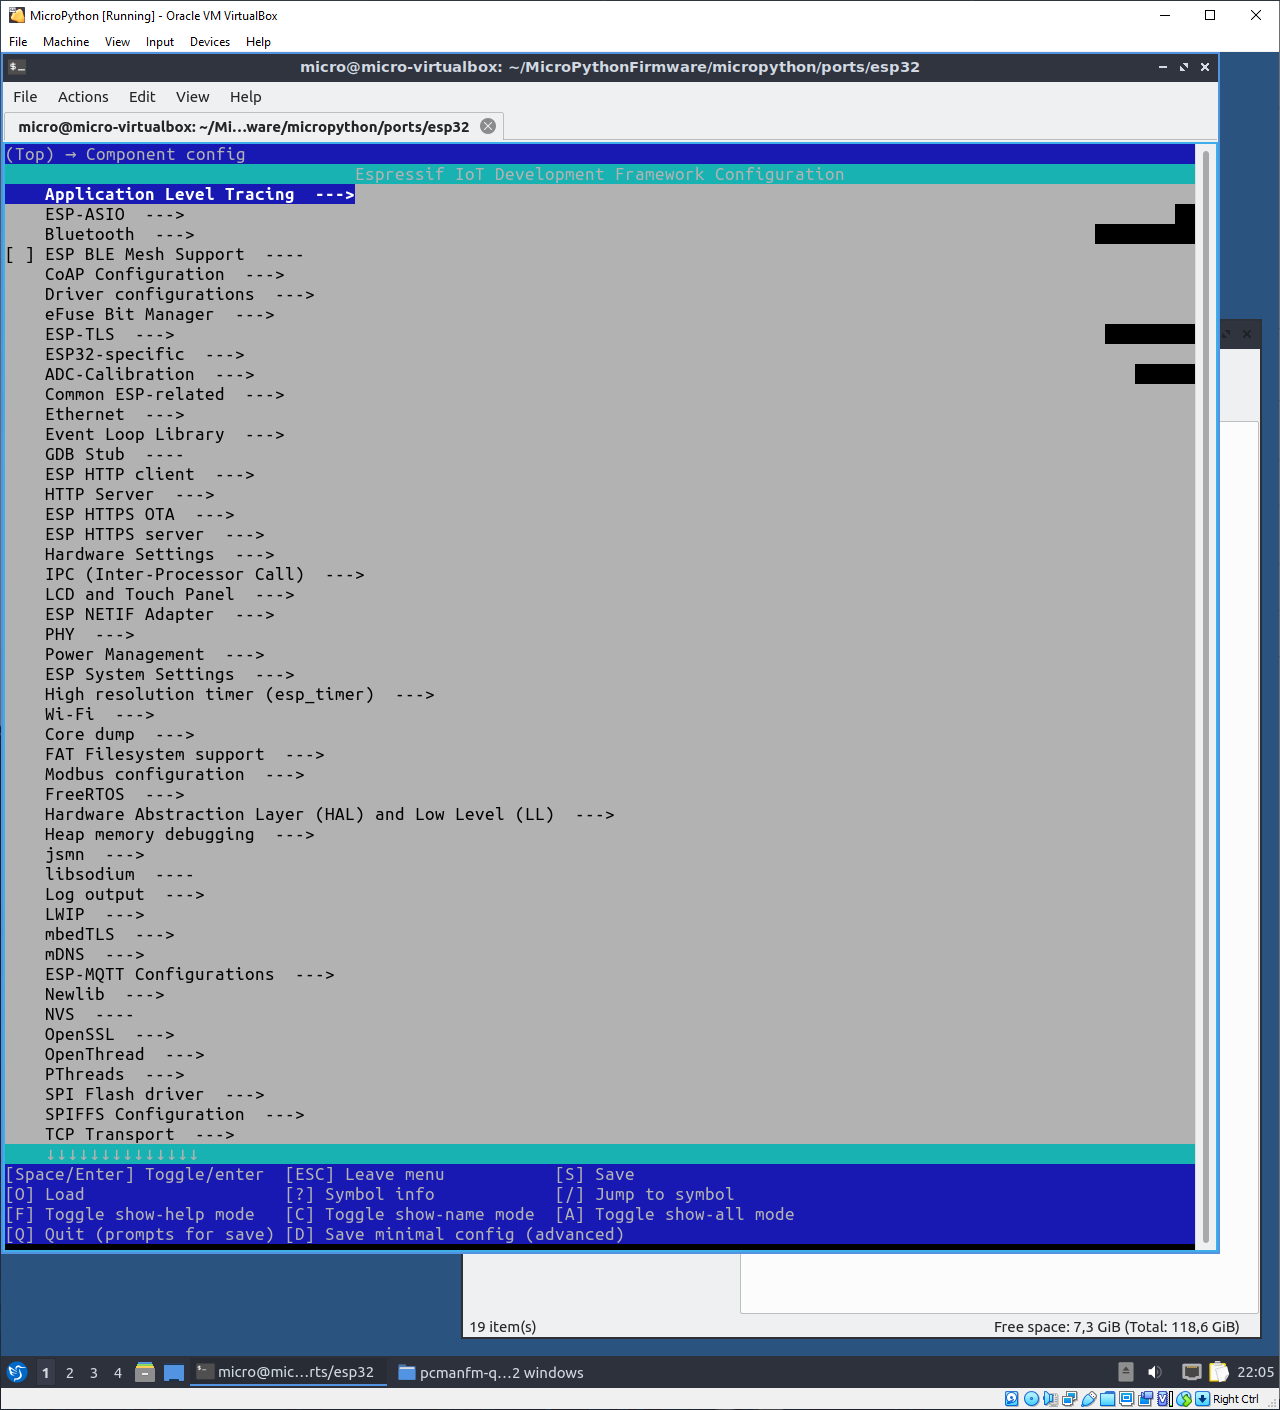Click VirtualBox recording indicator icon
1280x1410 pixels.
pos(1145,1399)
